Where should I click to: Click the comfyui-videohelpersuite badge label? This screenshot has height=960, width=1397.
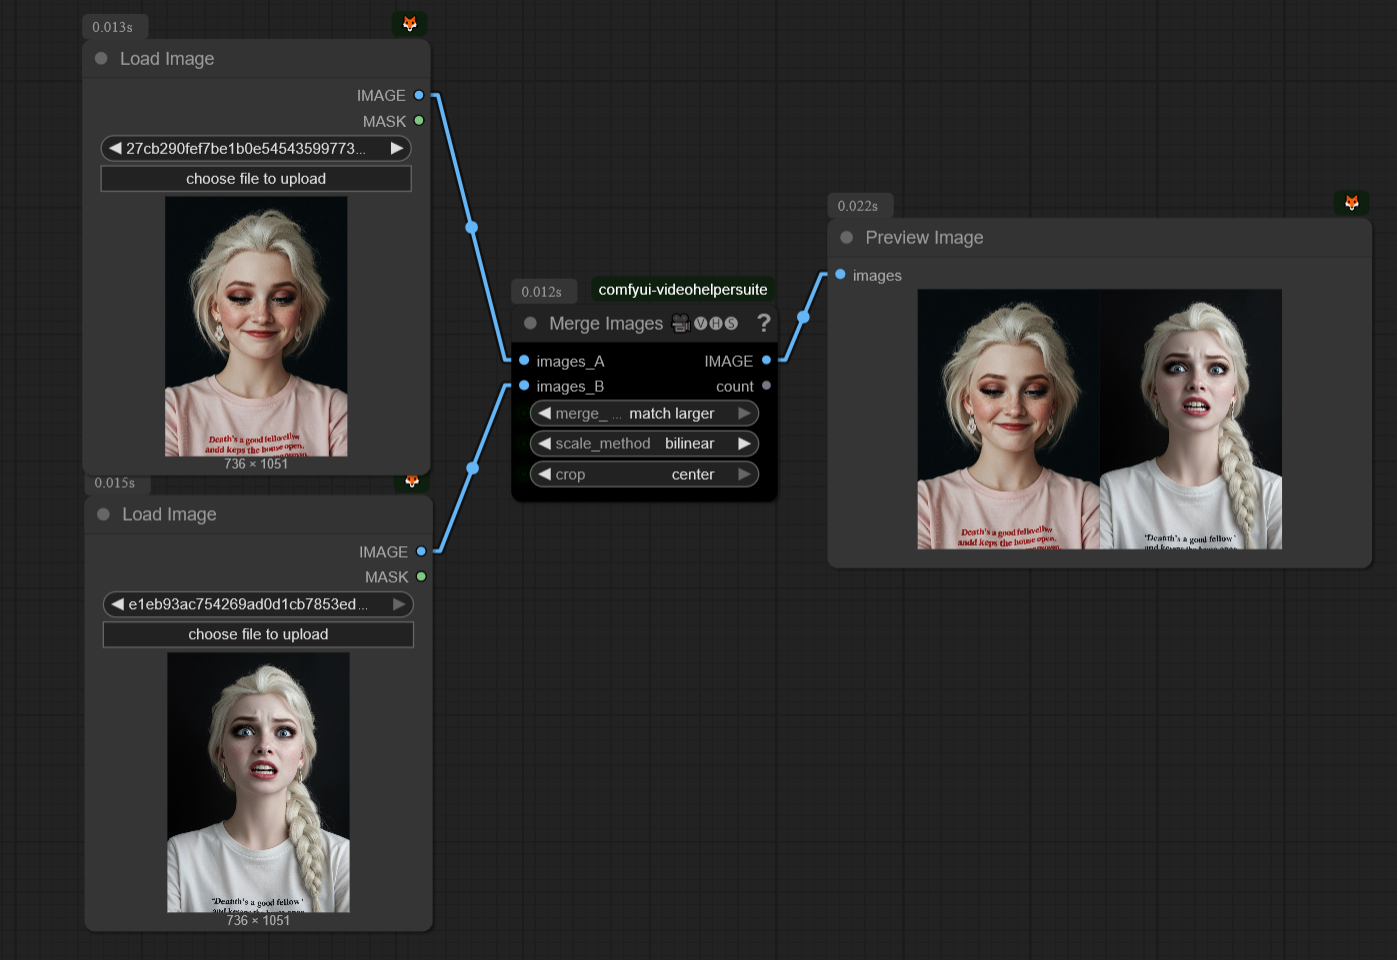(683, 290)
